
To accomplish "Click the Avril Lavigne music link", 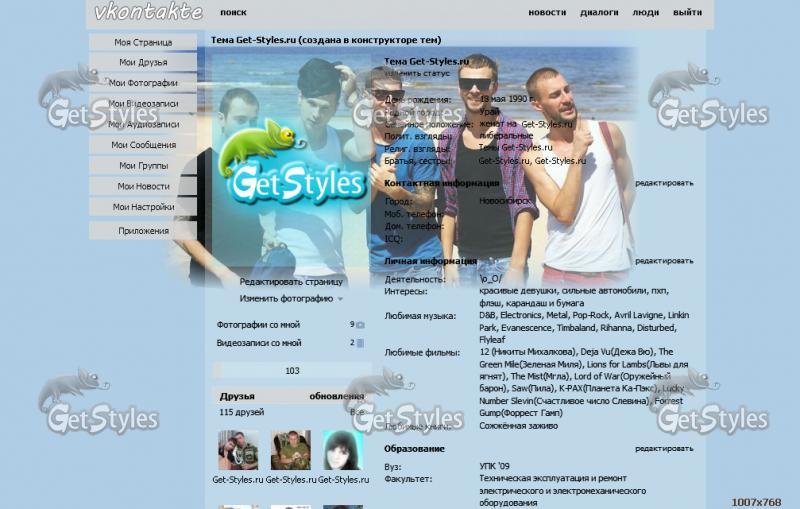I will [638, 315].
